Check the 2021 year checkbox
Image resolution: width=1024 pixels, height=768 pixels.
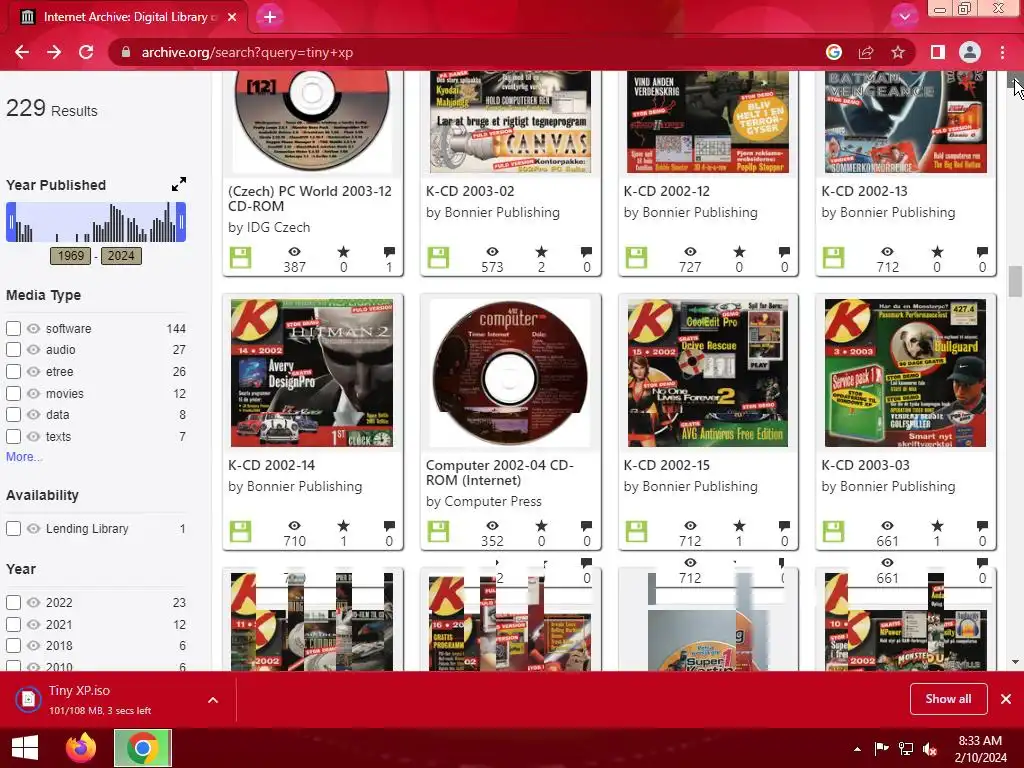coord(13,624)
